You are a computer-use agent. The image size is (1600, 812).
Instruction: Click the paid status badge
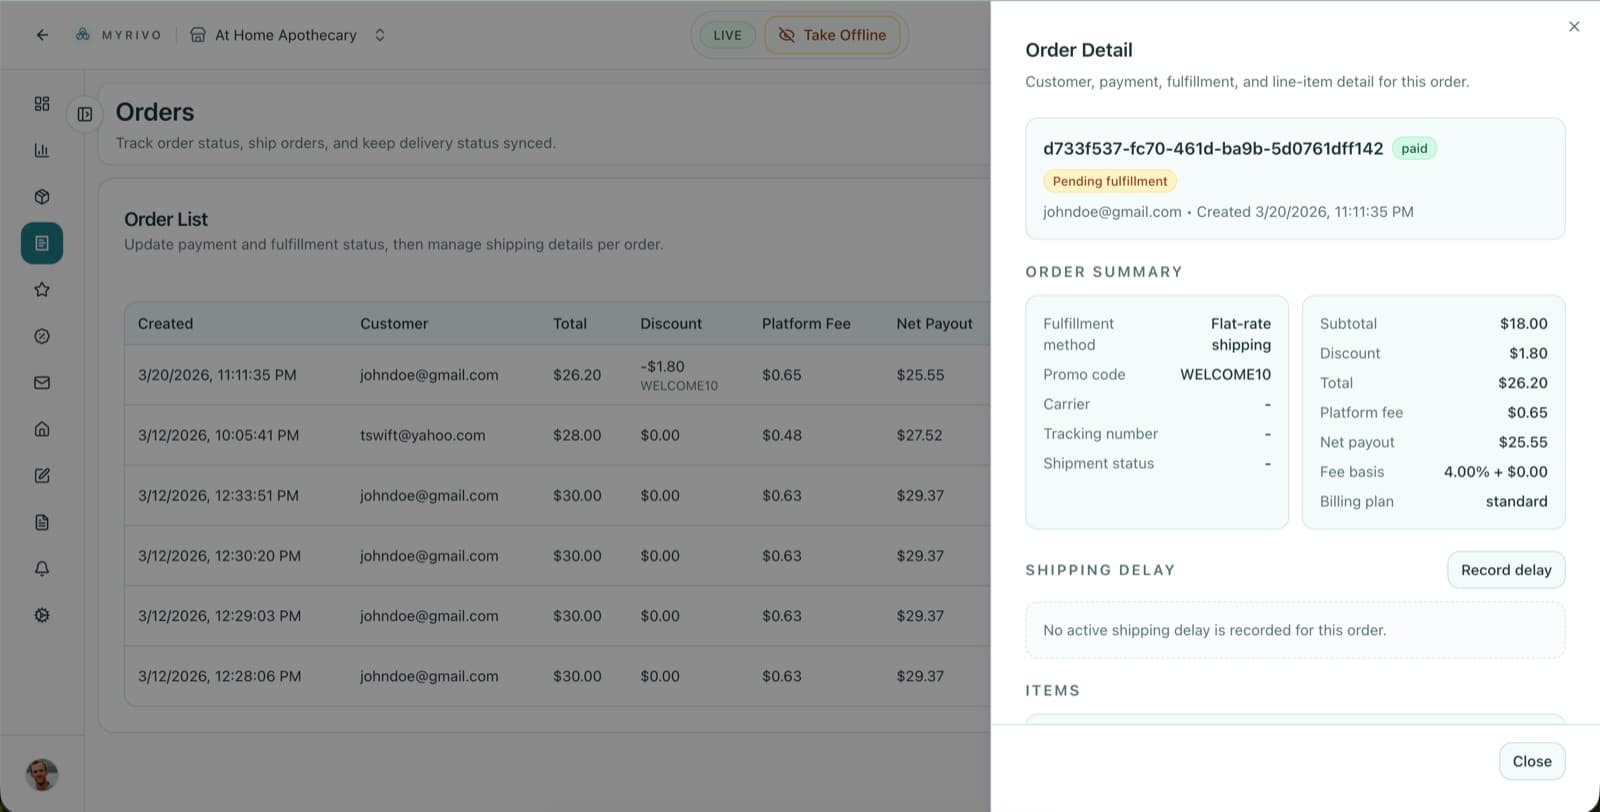(x=1414, y=149)
